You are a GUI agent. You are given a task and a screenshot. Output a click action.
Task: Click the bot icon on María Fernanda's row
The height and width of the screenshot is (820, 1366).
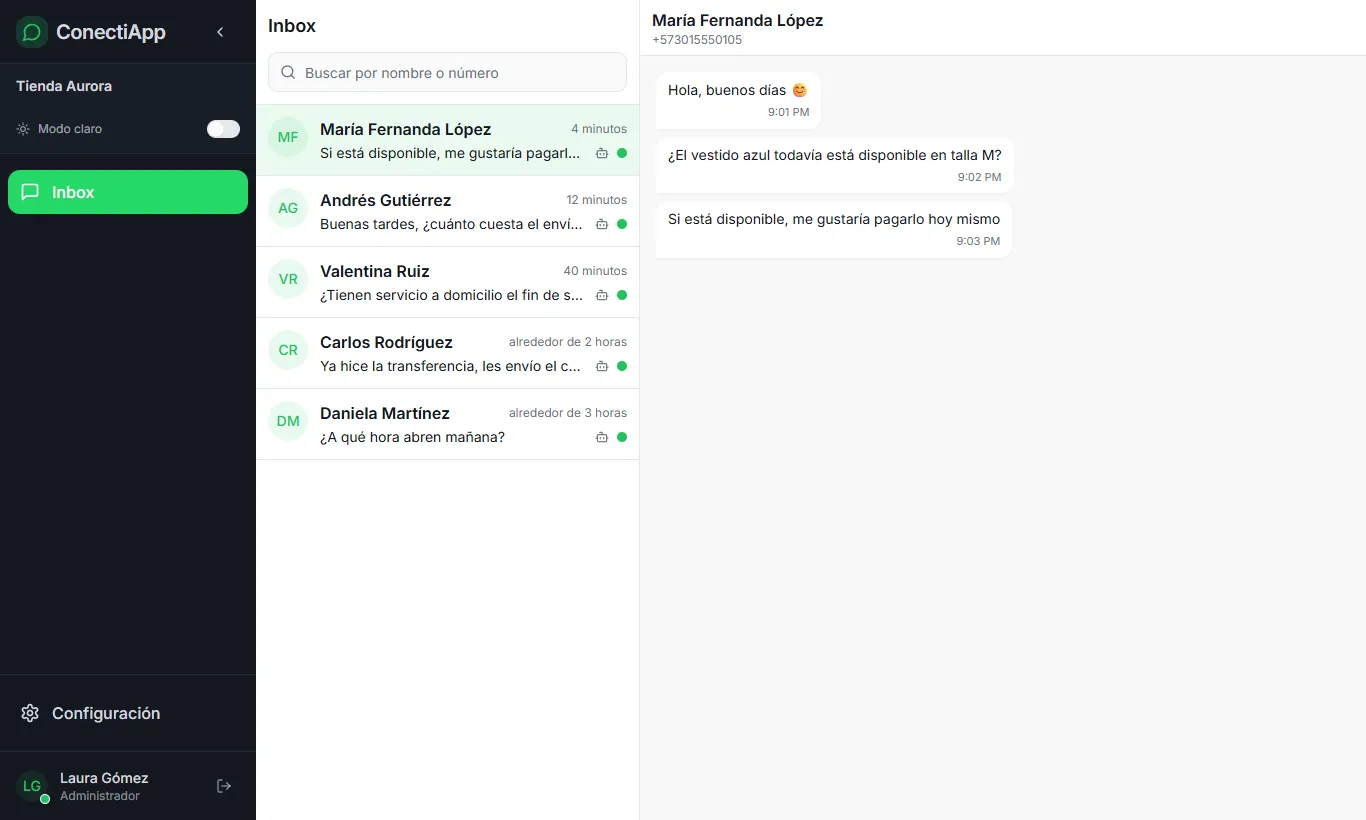point(602,153)
